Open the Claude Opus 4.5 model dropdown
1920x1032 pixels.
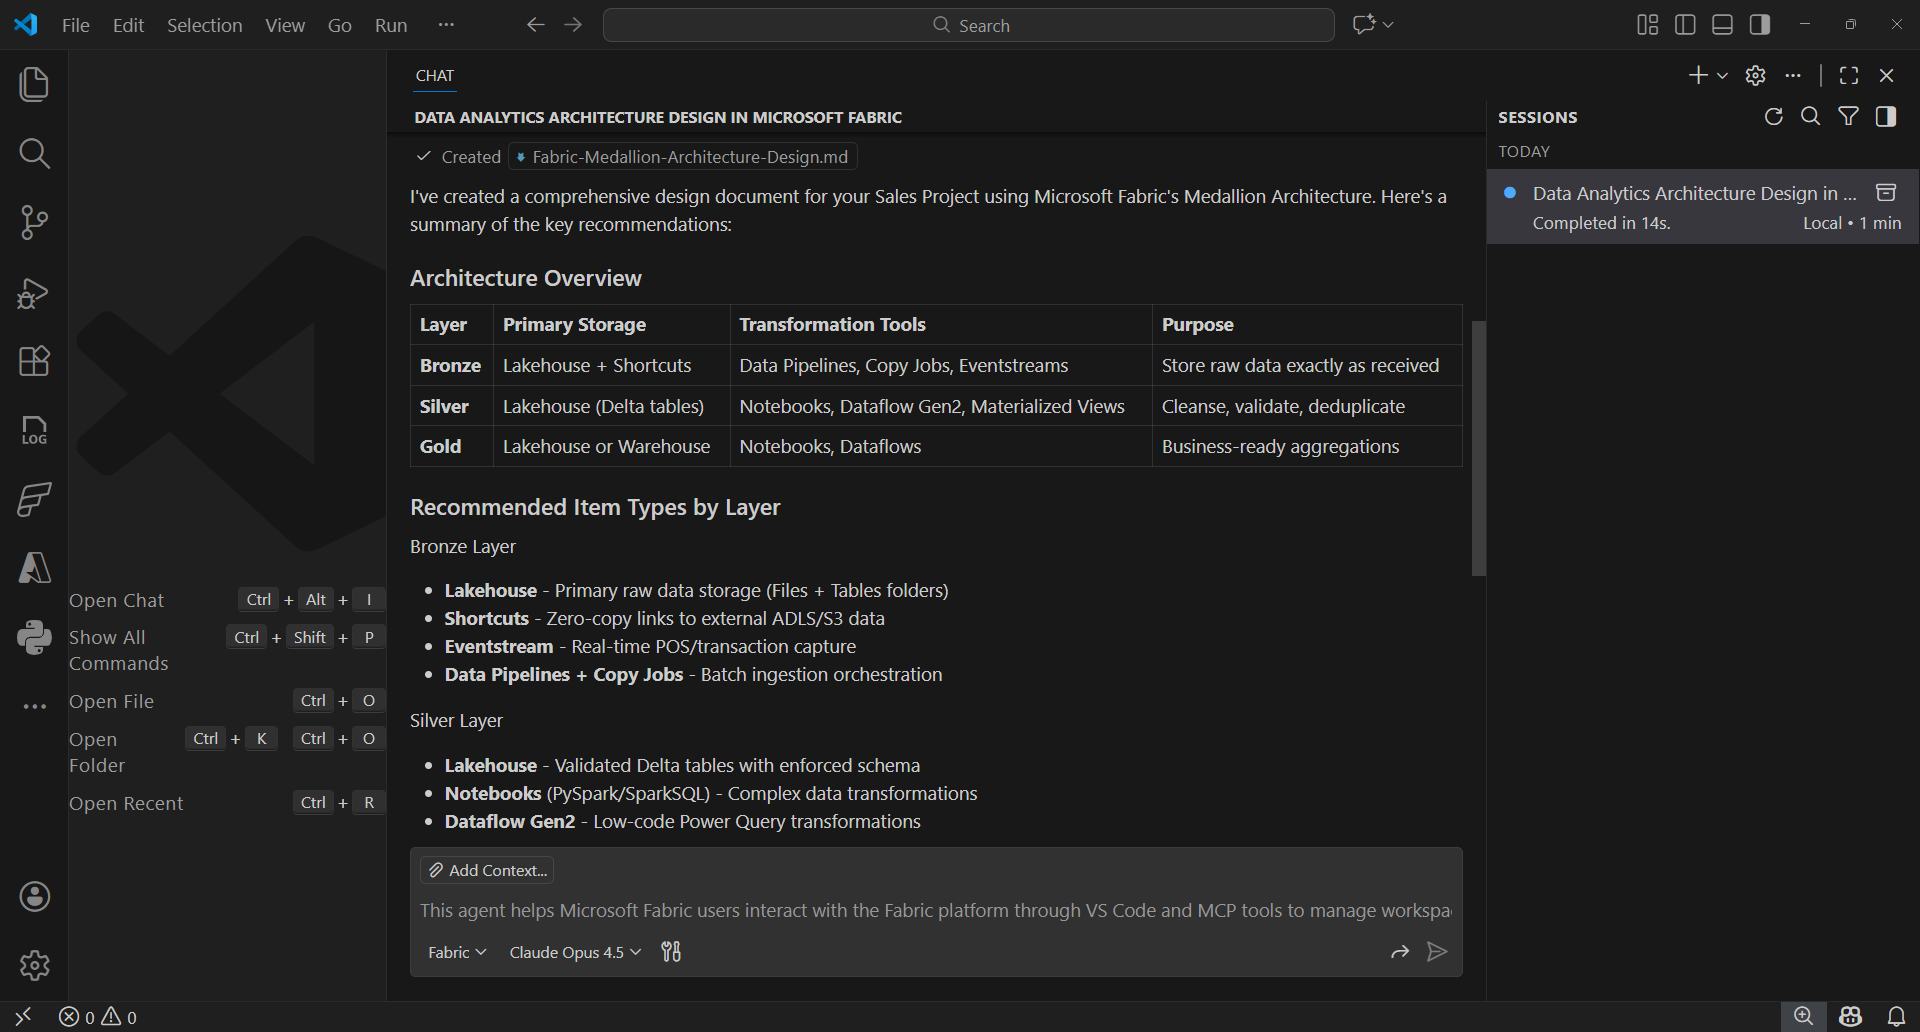click(x=573, y=951)
